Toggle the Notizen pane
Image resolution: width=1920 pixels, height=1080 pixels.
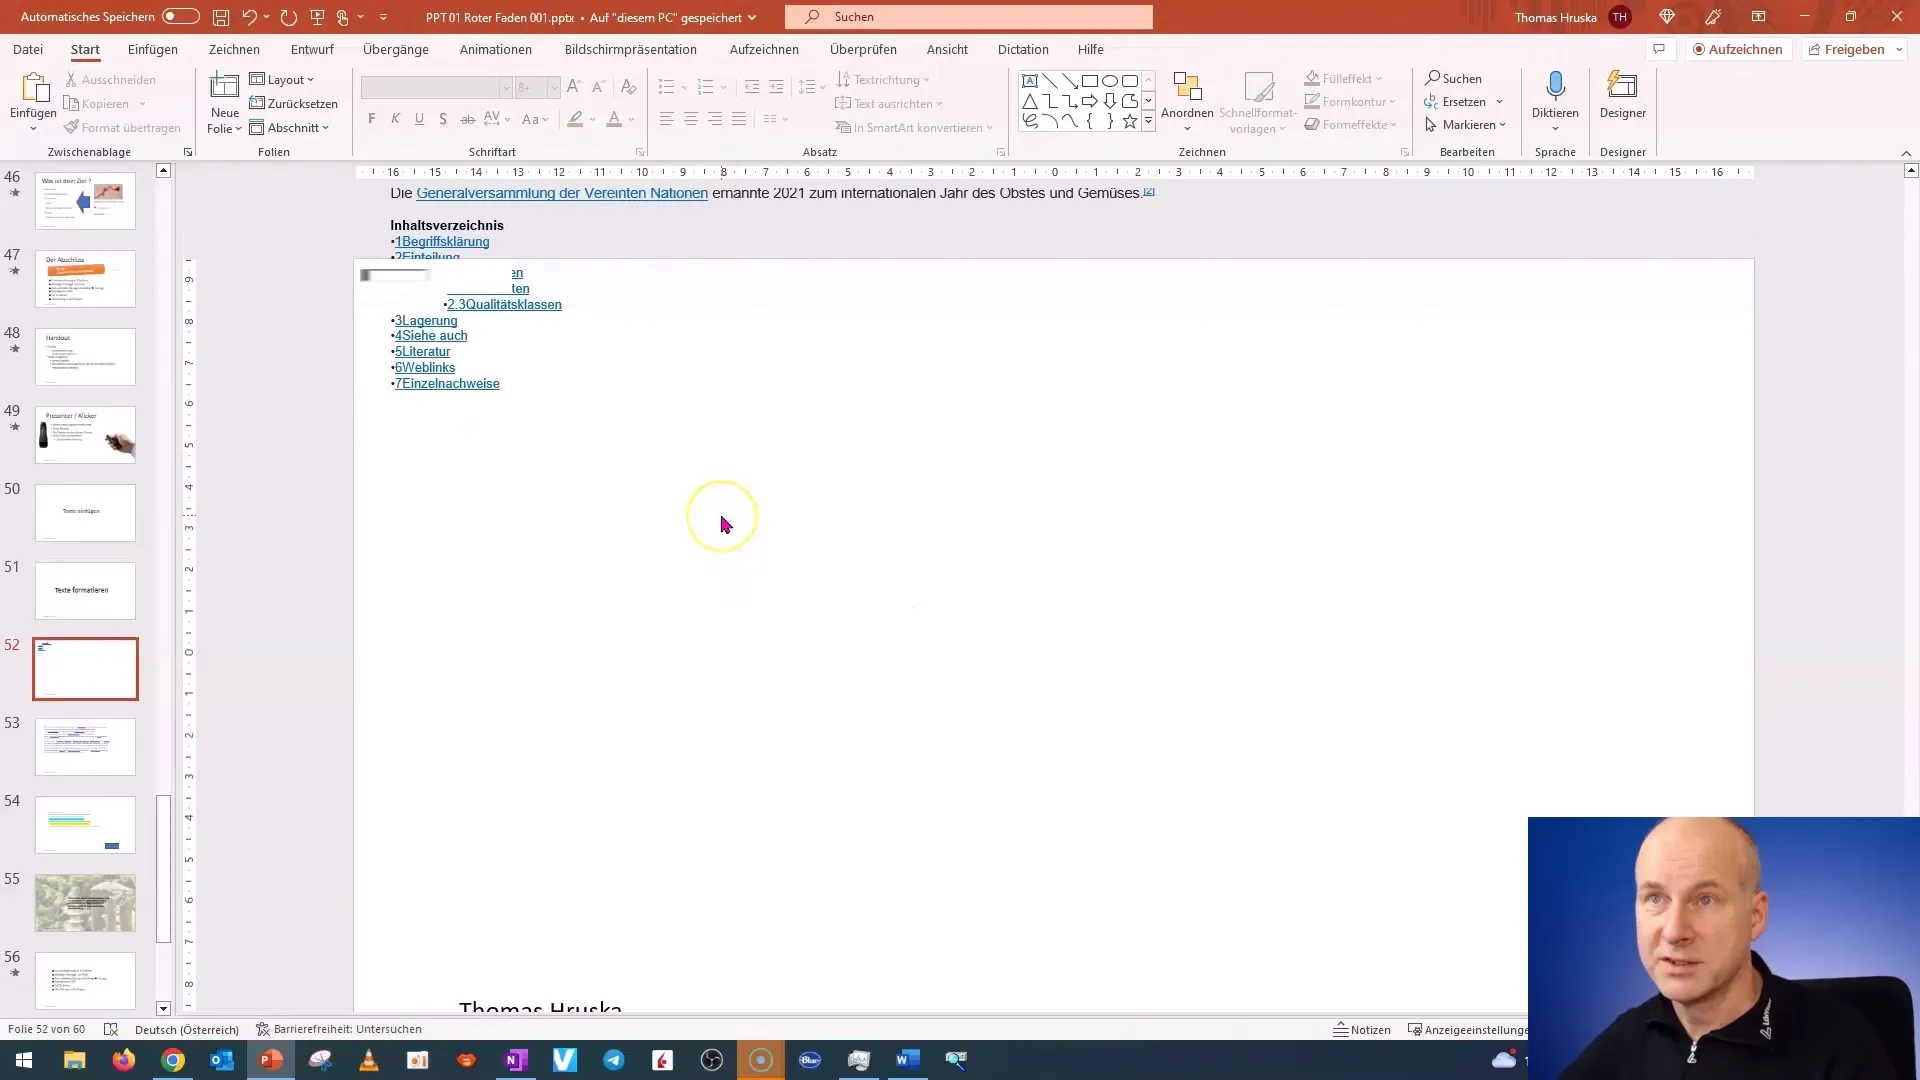pyautogui.click(x=1362, y=1030)
